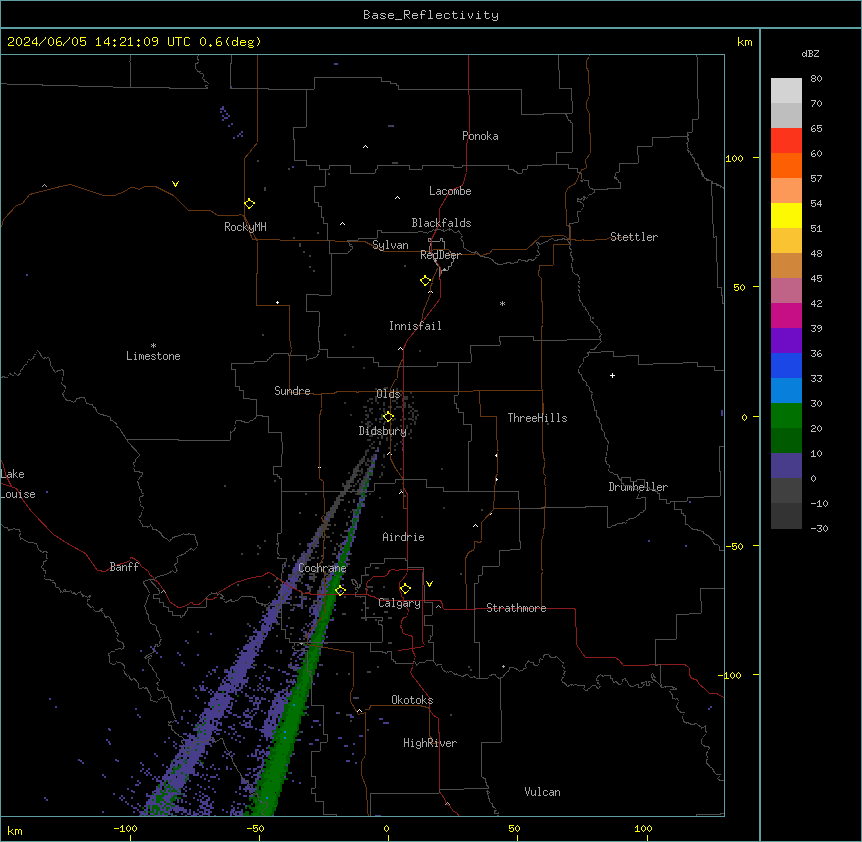Pick the purple 10 dBZ legend swatch
Image resolution: width=862 pixels, height=842 pixels.
[786, 466]
